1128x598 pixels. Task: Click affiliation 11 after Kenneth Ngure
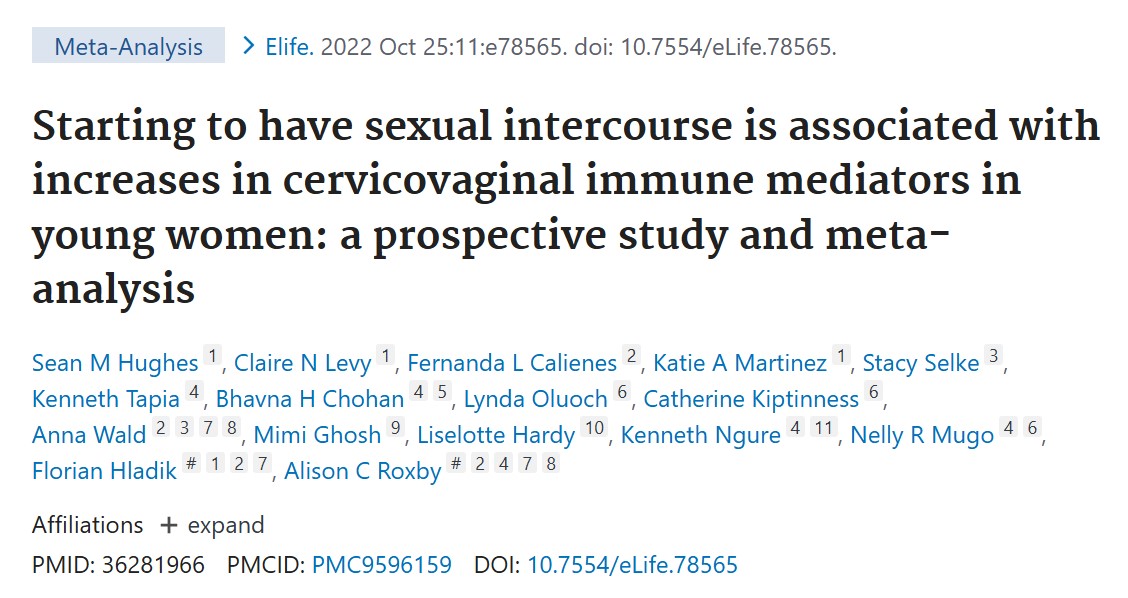coord(823,427)
